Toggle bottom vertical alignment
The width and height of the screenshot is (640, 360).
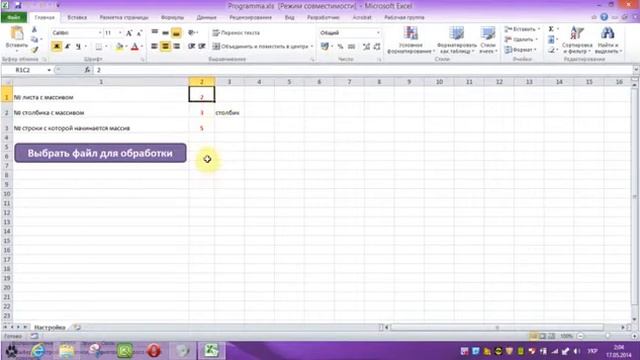pyautogui.click(x=176, y=33)
